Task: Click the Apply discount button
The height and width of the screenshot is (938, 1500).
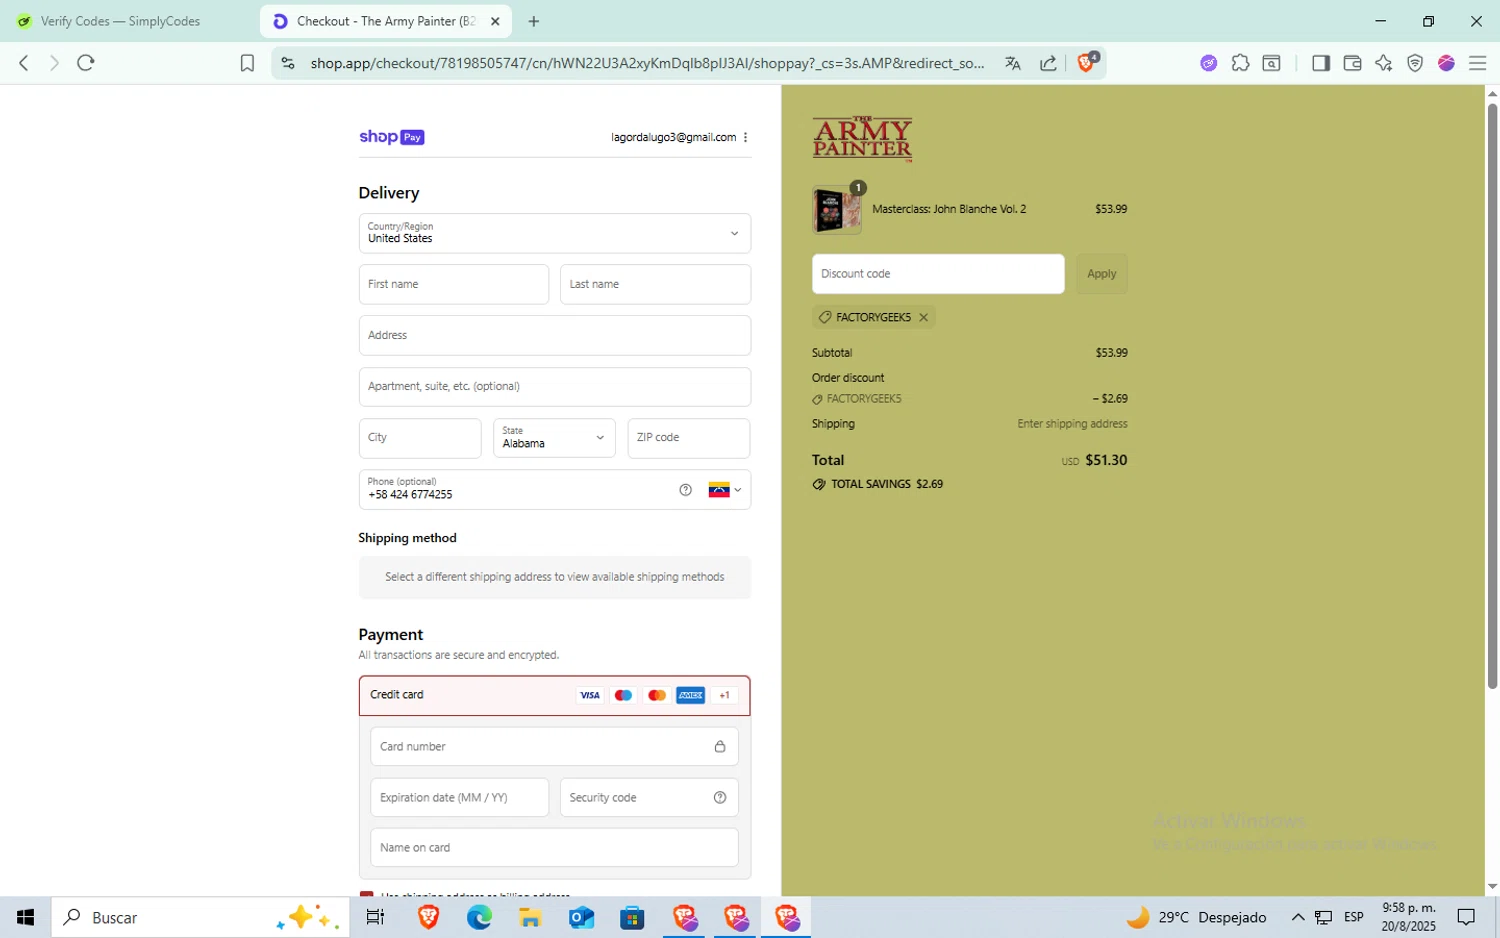Action: point(1101,274)
